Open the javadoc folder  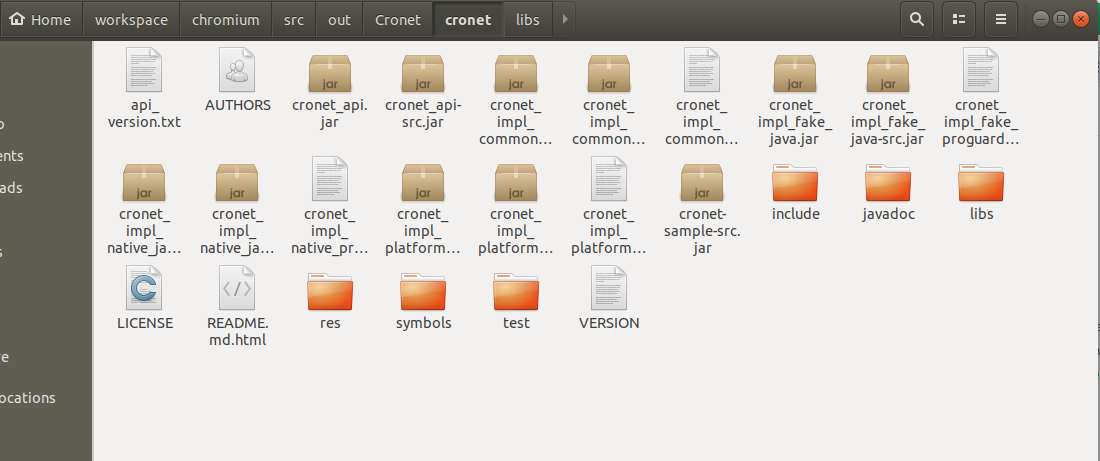[888, 183]
